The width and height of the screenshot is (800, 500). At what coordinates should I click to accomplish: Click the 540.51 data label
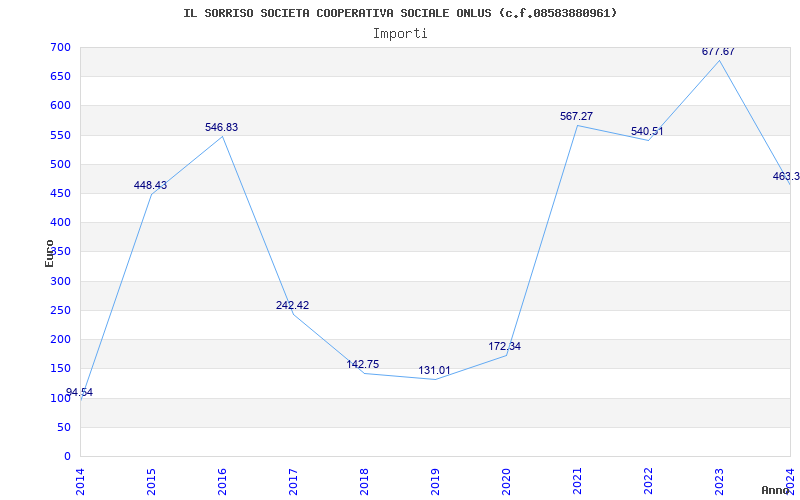coord(647,132)
